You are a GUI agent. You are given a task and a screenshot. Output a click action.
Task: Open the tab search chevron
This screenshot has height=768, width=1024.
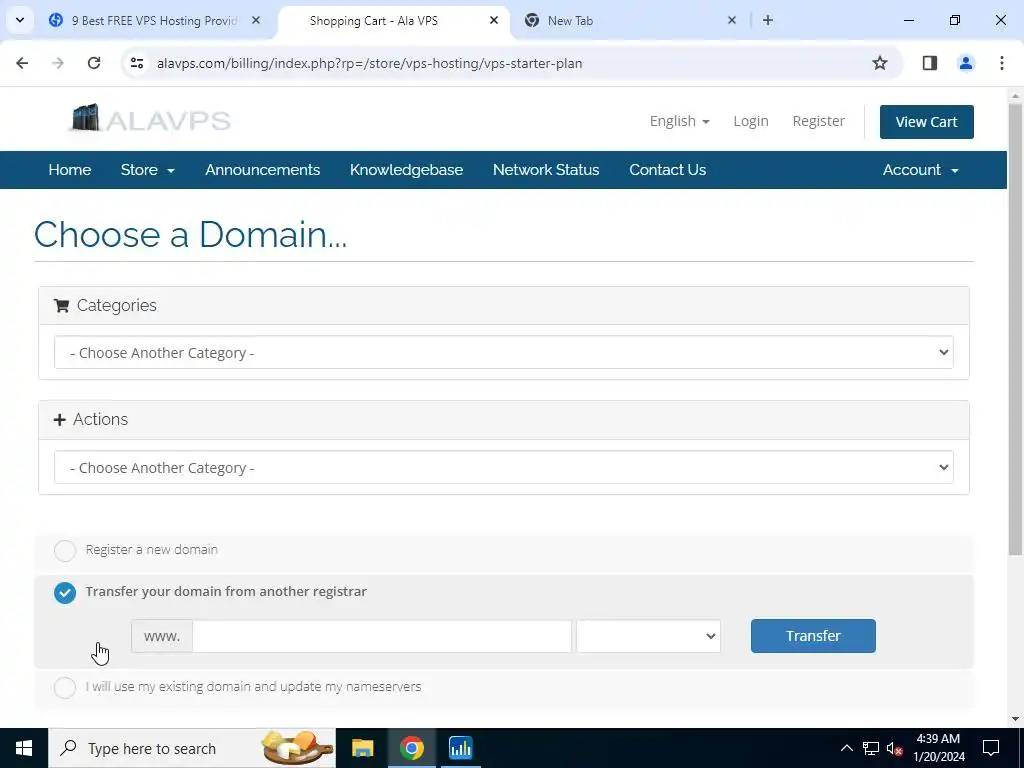point(20,20)
